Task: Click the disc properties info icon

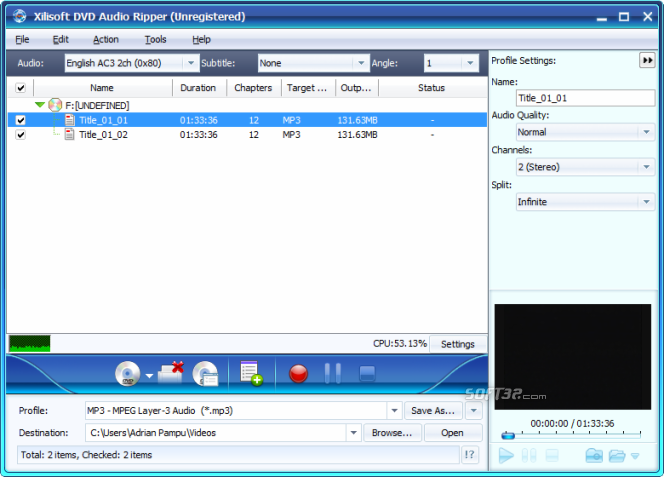Action: tap(205, 374)
